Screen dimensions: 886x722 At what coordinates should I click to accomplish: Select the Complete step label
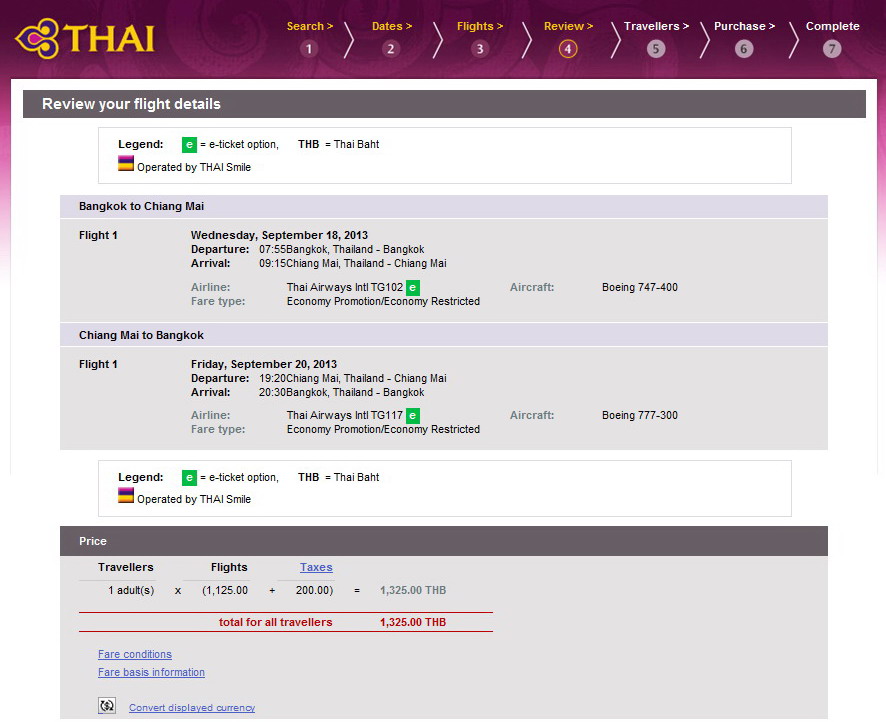pos(832,26)
